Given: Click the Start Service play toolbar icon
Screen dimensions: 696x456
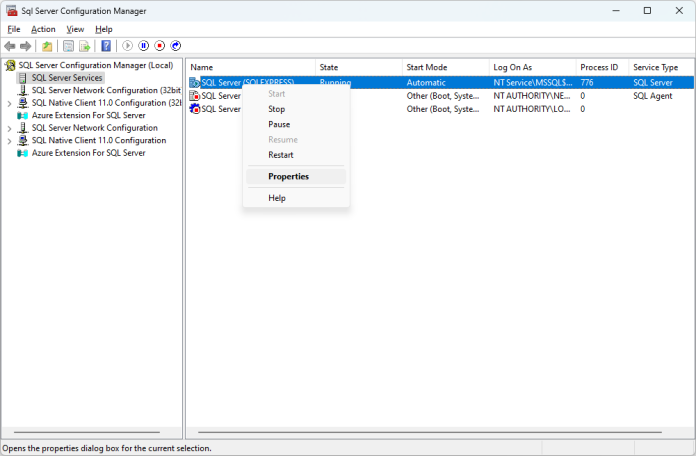Looking at the screenshot, I should [127, 46].
